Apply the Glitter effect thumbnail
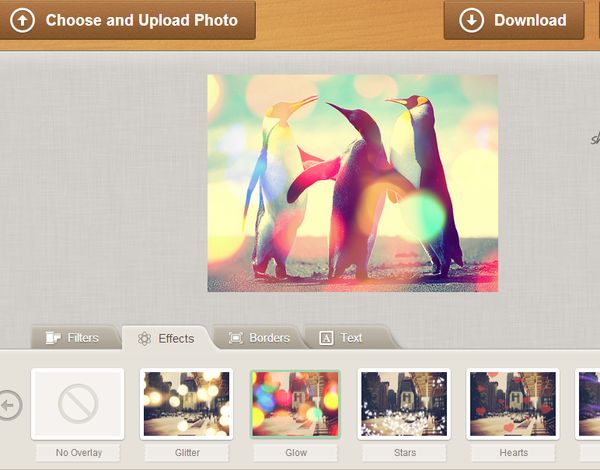The image size is (600, 470). [186, 404]
